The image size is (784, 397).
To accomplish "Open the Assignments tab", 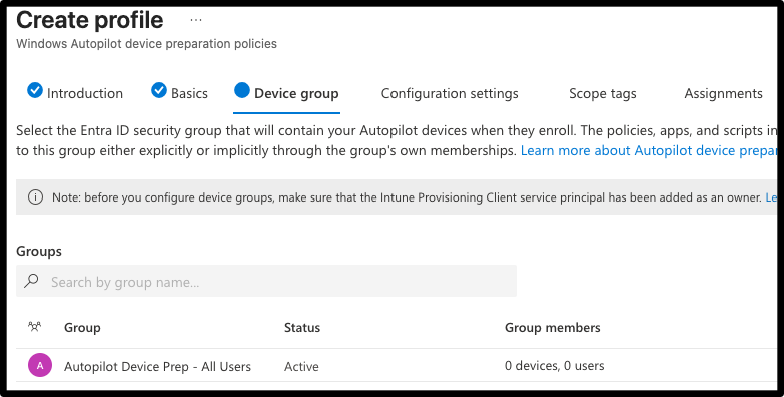I will 723,94.
